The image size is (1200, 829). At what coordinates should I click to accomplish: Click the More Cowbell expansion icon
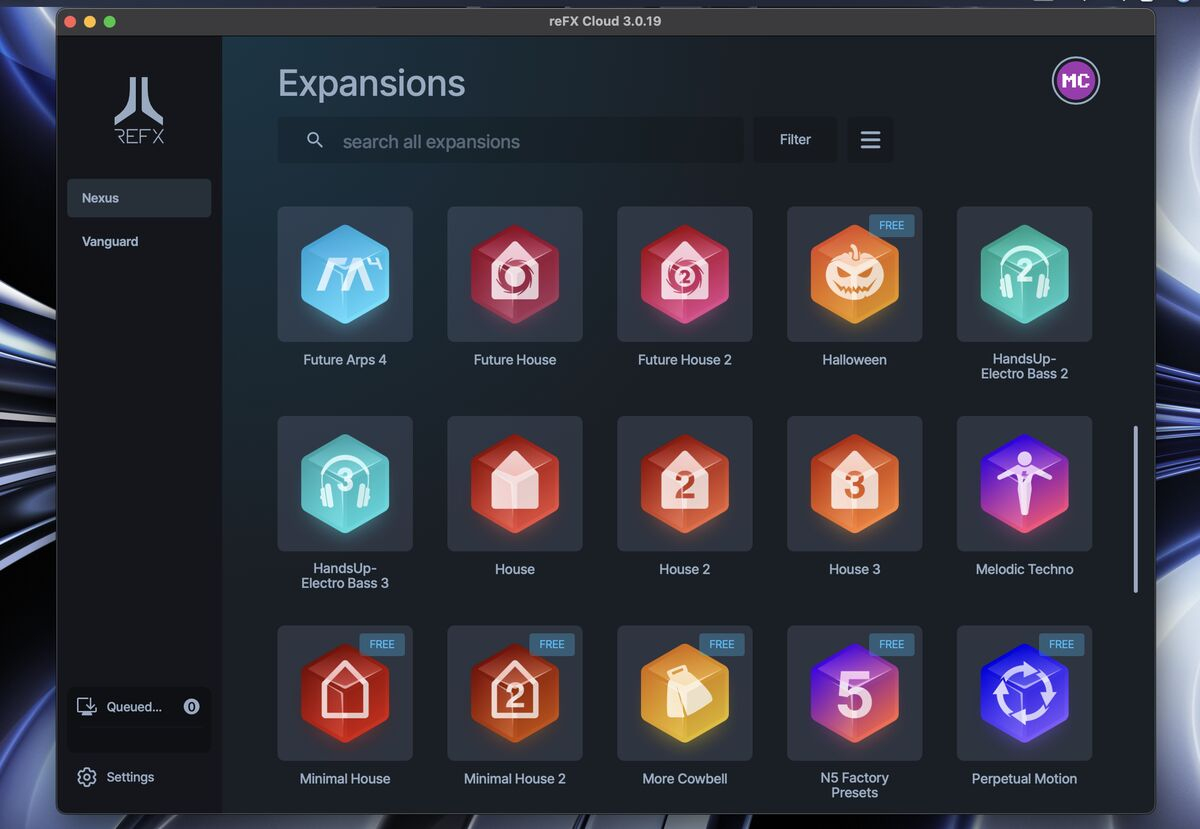click(684, 693)
